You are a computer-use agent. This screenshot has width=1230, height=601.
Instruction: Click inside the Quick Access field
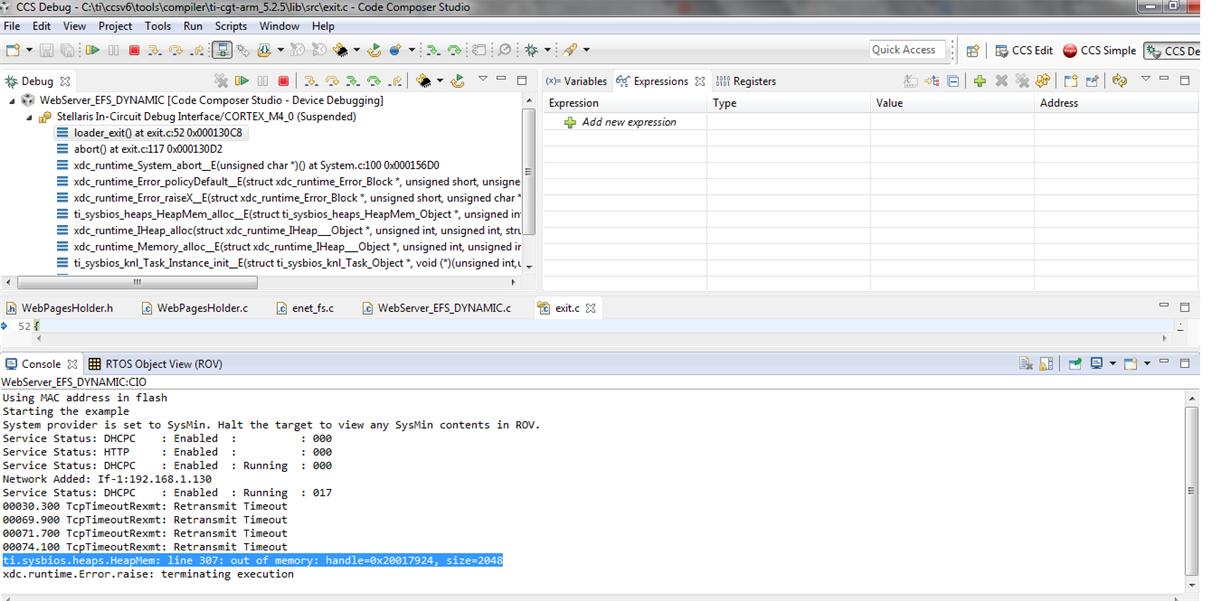(908, 49)
